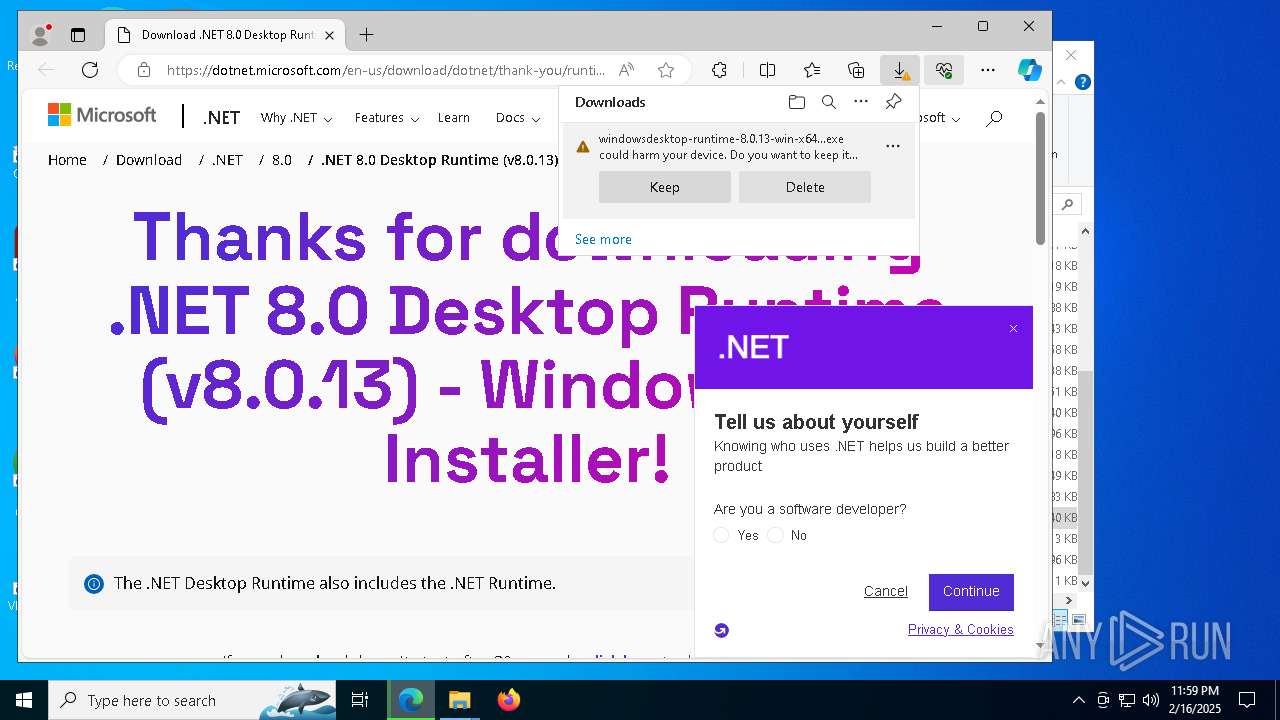
Task: Delete the downloaded runtime file
Action: (805, 187)
